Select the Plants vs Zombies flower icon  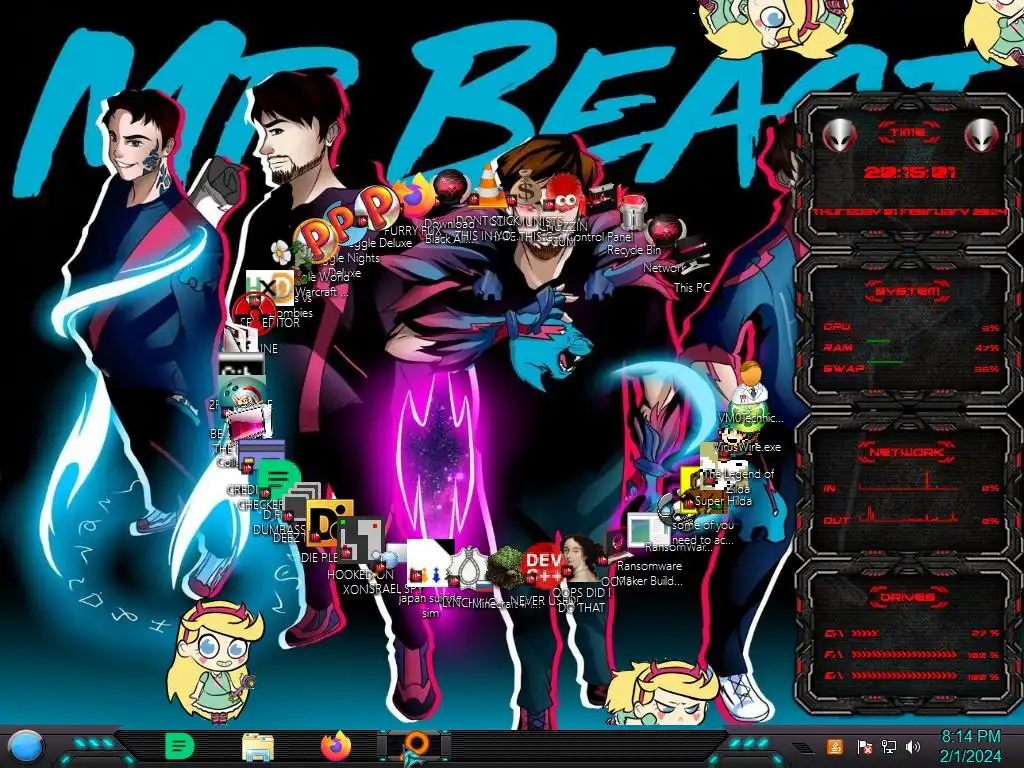coord(282,251)
